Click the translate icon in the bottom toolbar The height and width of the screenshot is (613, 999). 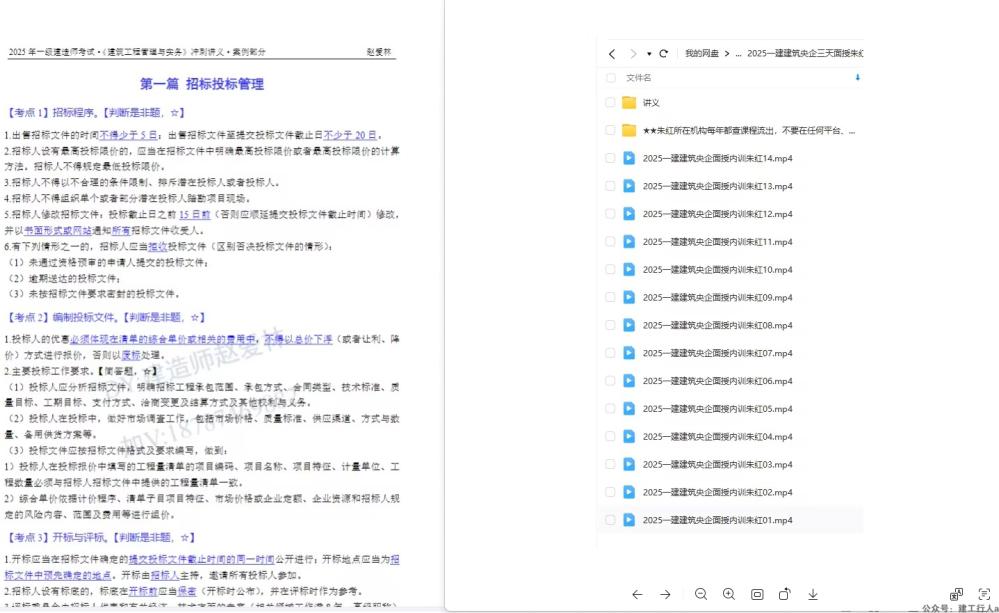956,595
